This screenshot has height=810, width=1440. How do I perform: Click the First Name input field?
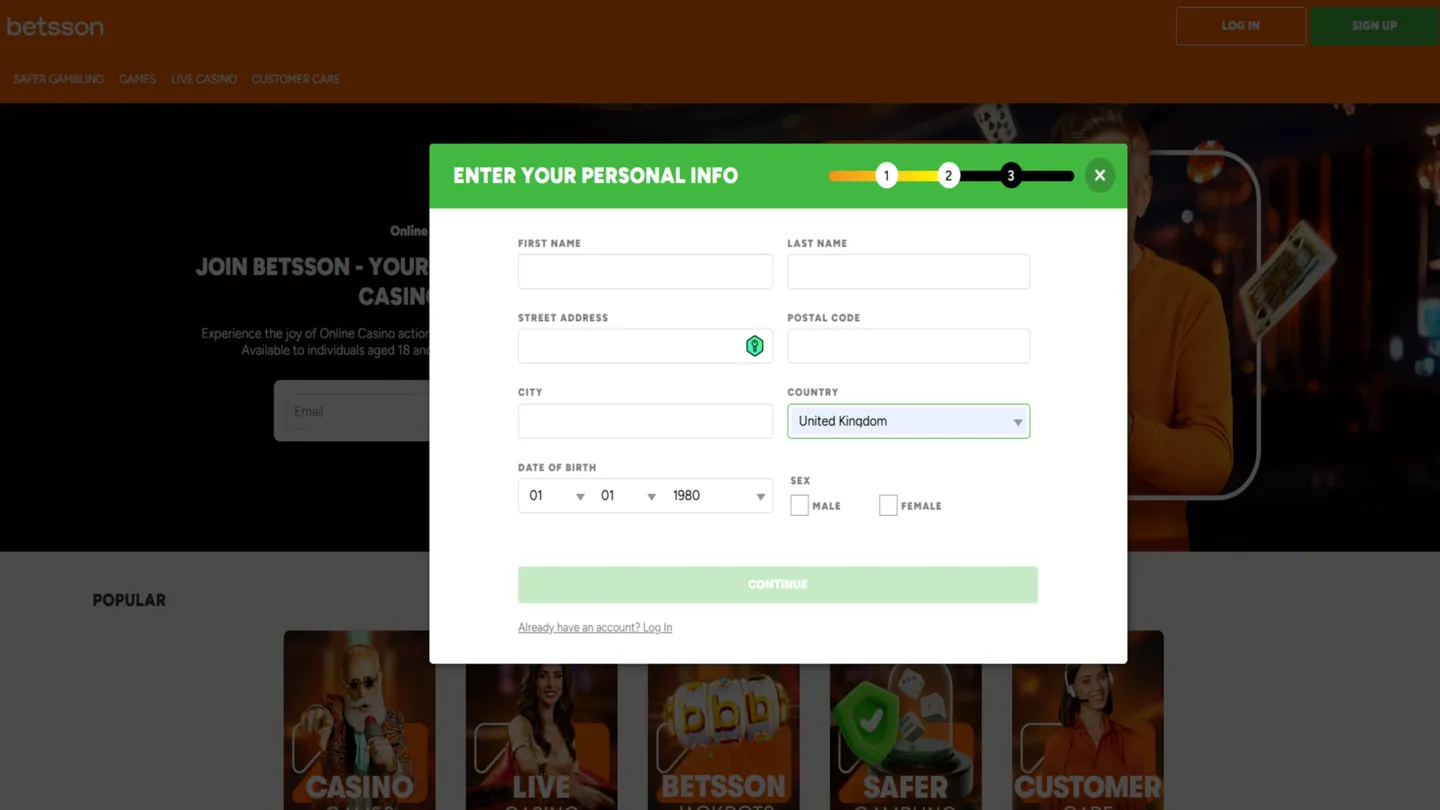(x=645, y=271)
